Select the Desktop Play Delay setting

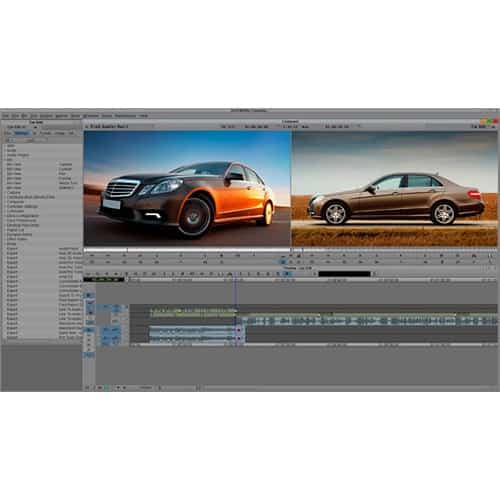click(43, 225)
